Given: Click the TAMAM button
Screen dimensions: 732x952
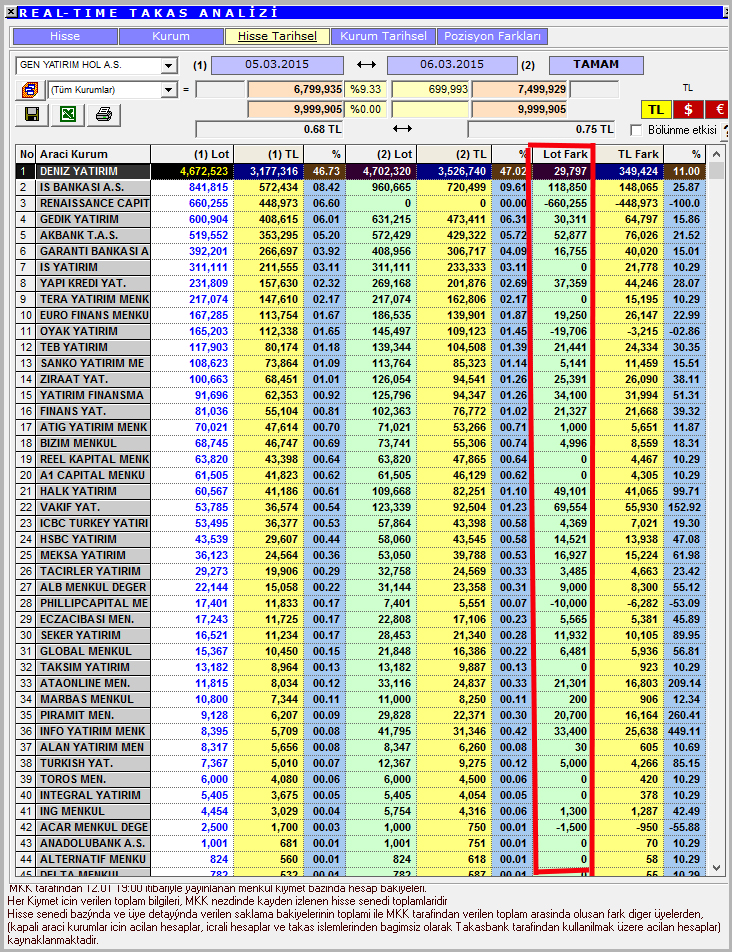Looking at the screenshot, I should click(x=596, y=65).
